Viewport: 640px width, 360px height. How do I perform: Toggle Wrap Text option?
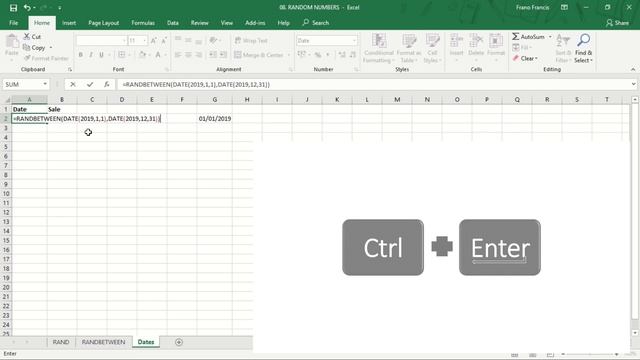251,40
